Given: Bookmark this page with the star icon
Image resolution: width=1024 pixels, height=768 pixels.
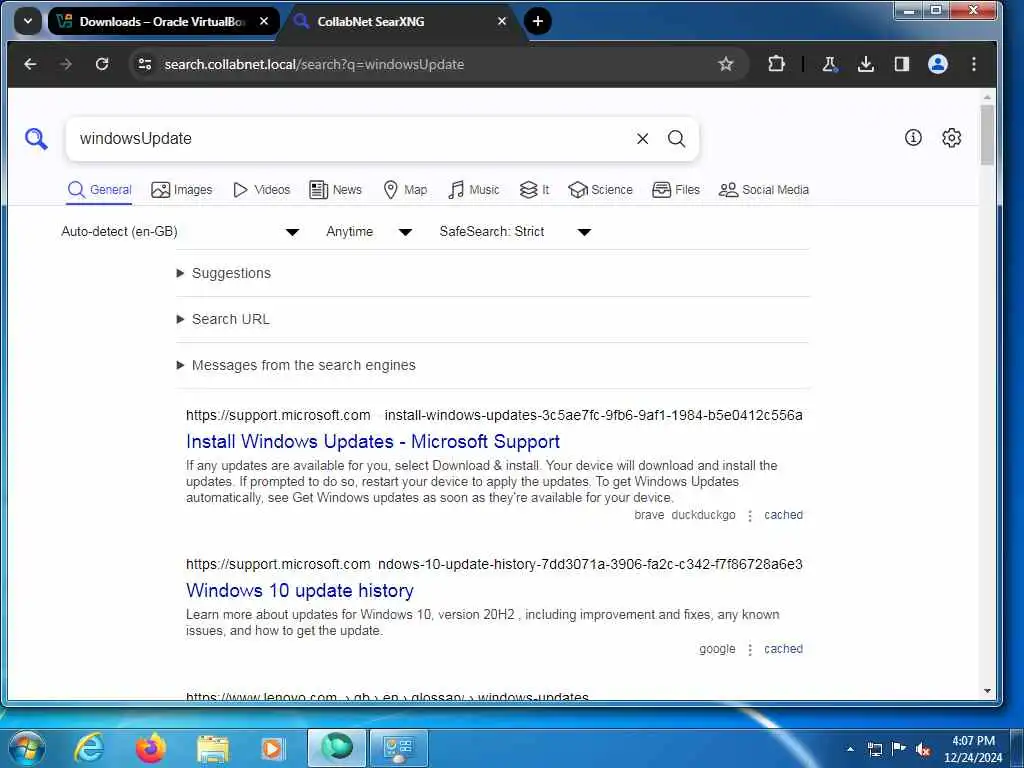Looking at the screenshot, I should tap(726, 64).
